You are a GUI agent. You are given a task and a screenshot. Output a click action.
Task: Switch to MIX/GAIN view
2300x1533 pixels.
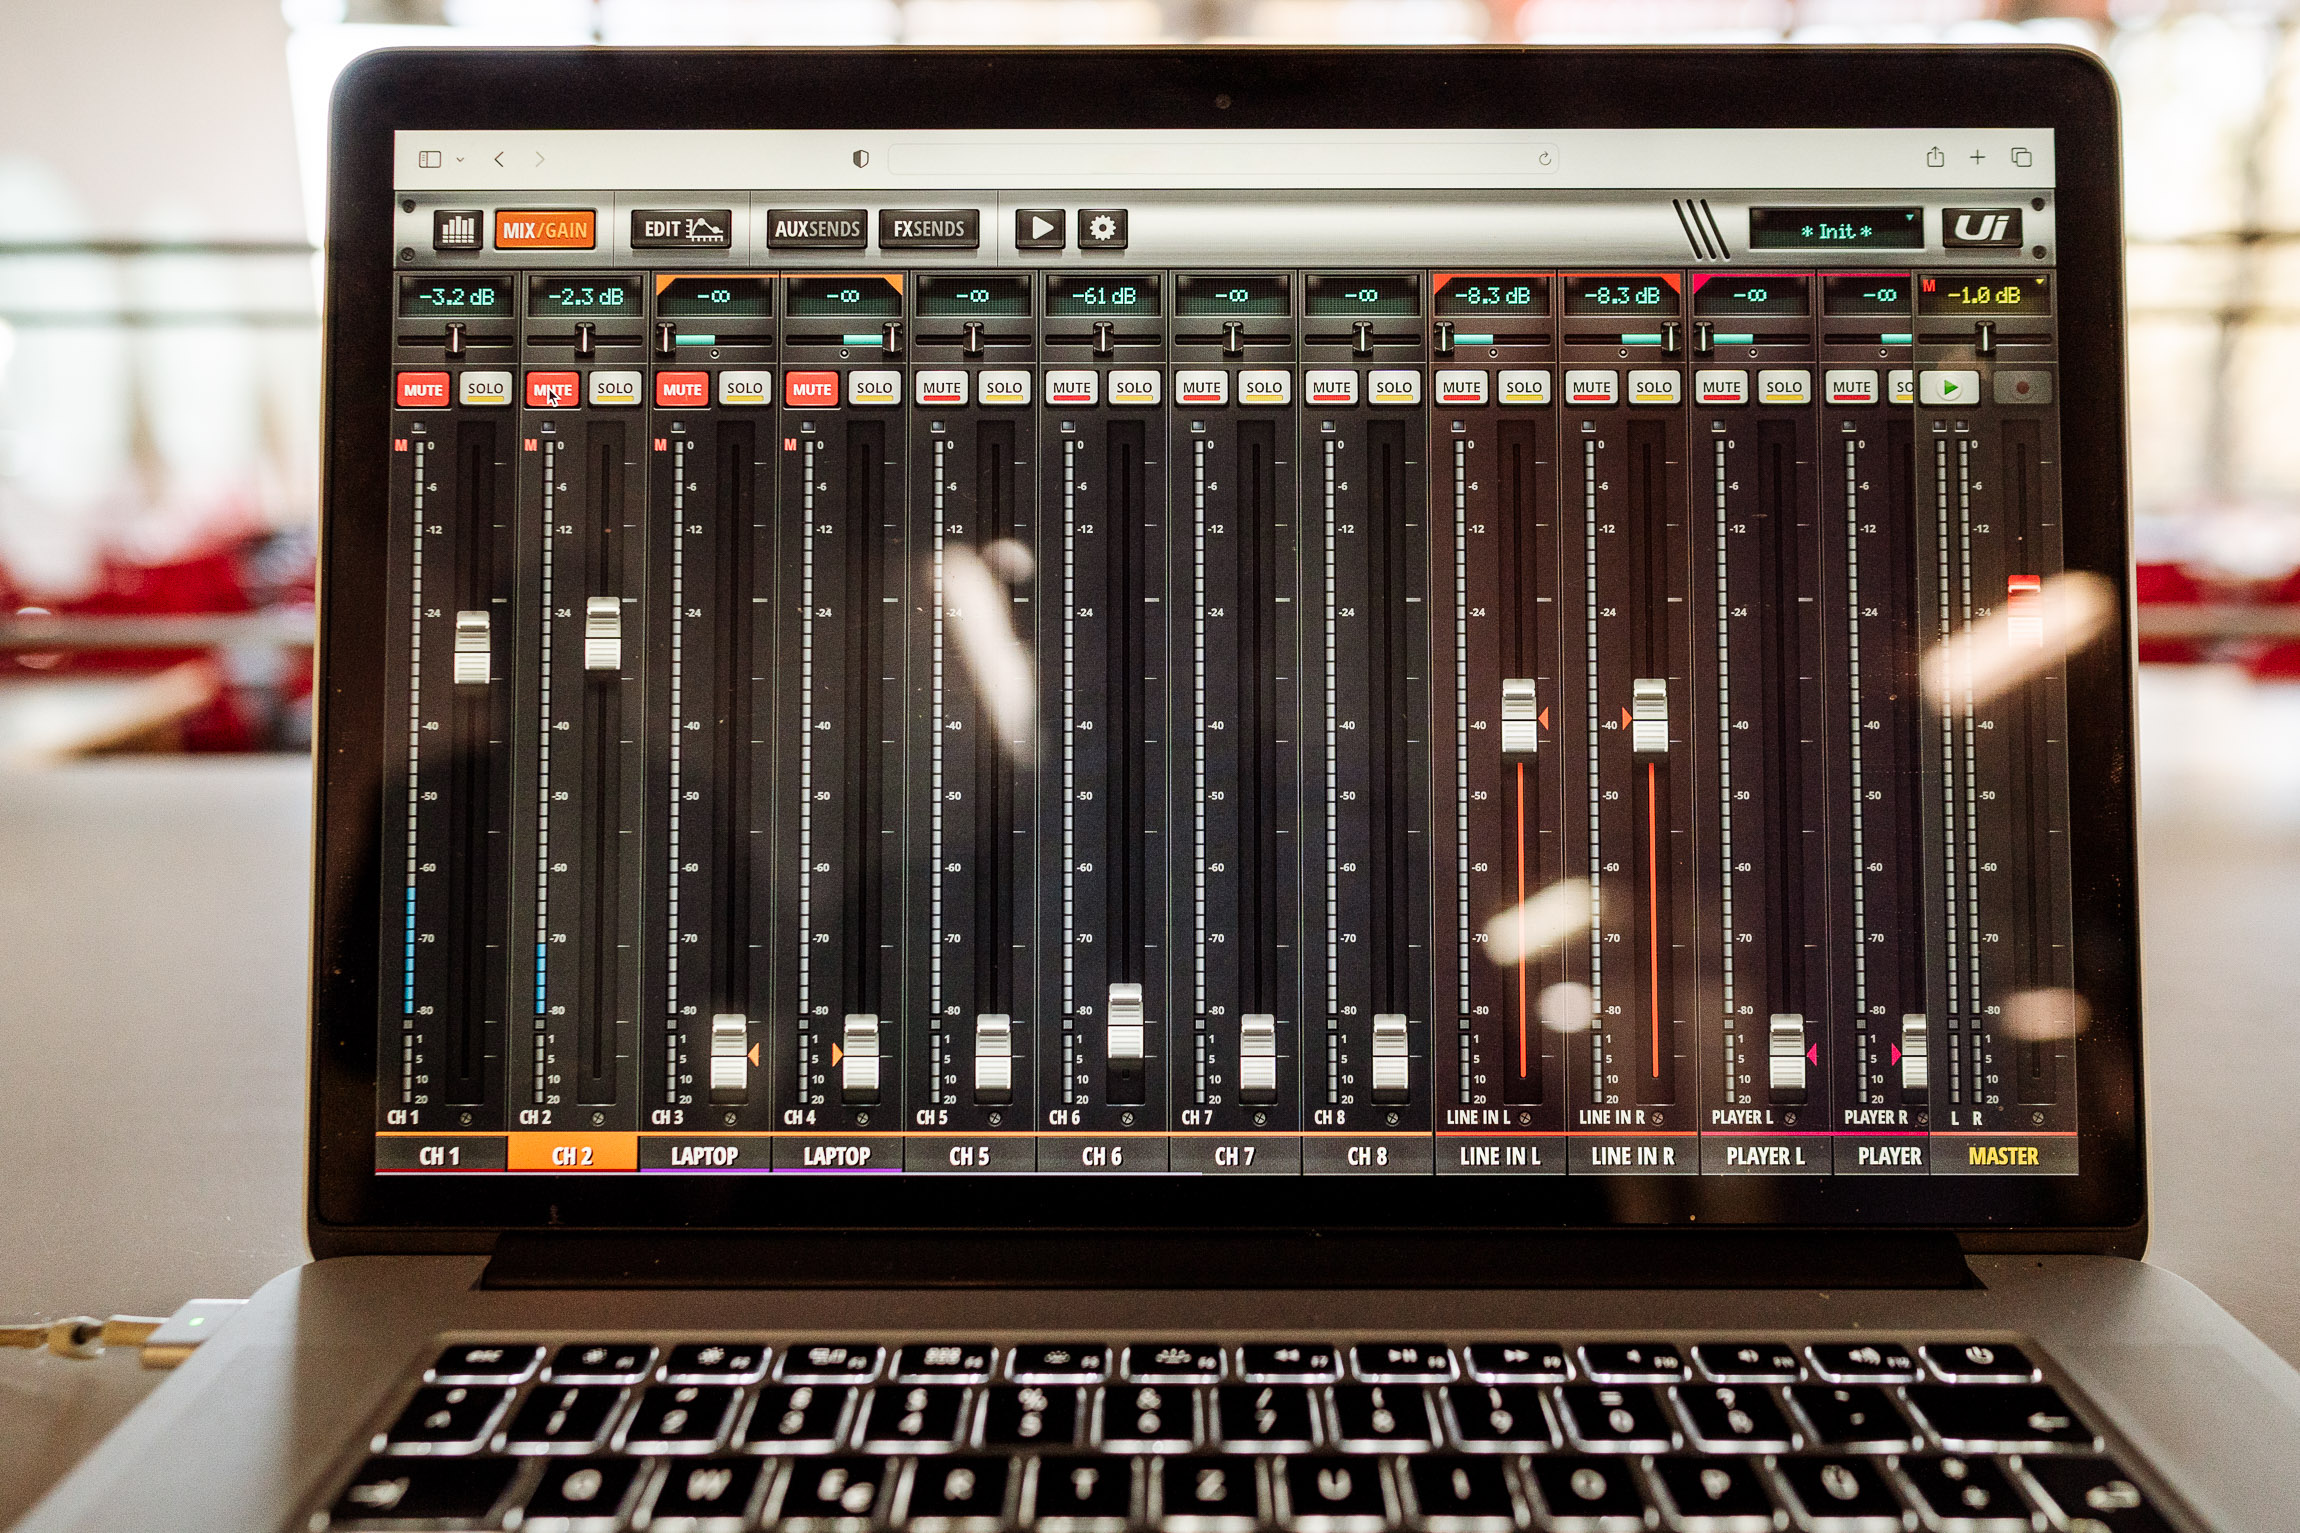pyautogui.click(x=545, y=230)
